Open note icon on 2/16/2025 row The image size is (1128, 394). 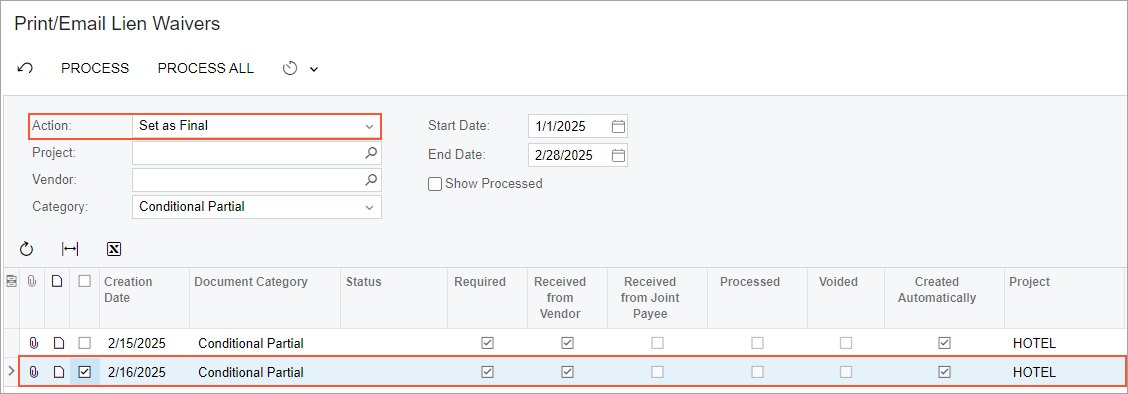point(59,372)
